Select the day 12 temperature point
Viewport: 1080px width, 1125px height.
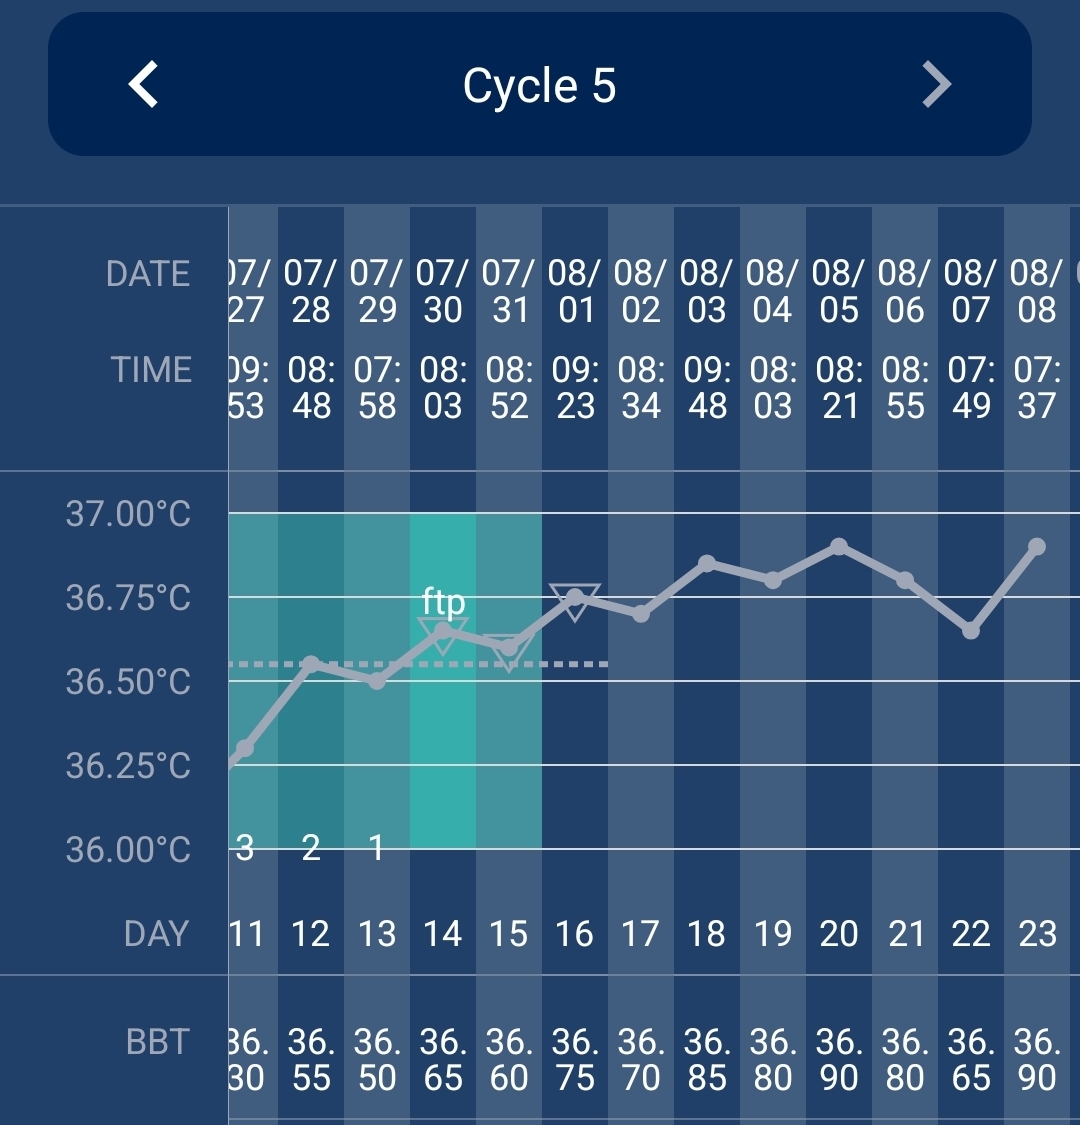pyautogui.click(x=311, y=664)
